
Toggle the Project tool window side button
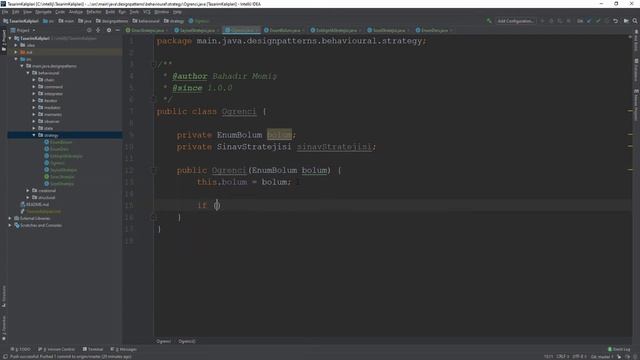4,41
